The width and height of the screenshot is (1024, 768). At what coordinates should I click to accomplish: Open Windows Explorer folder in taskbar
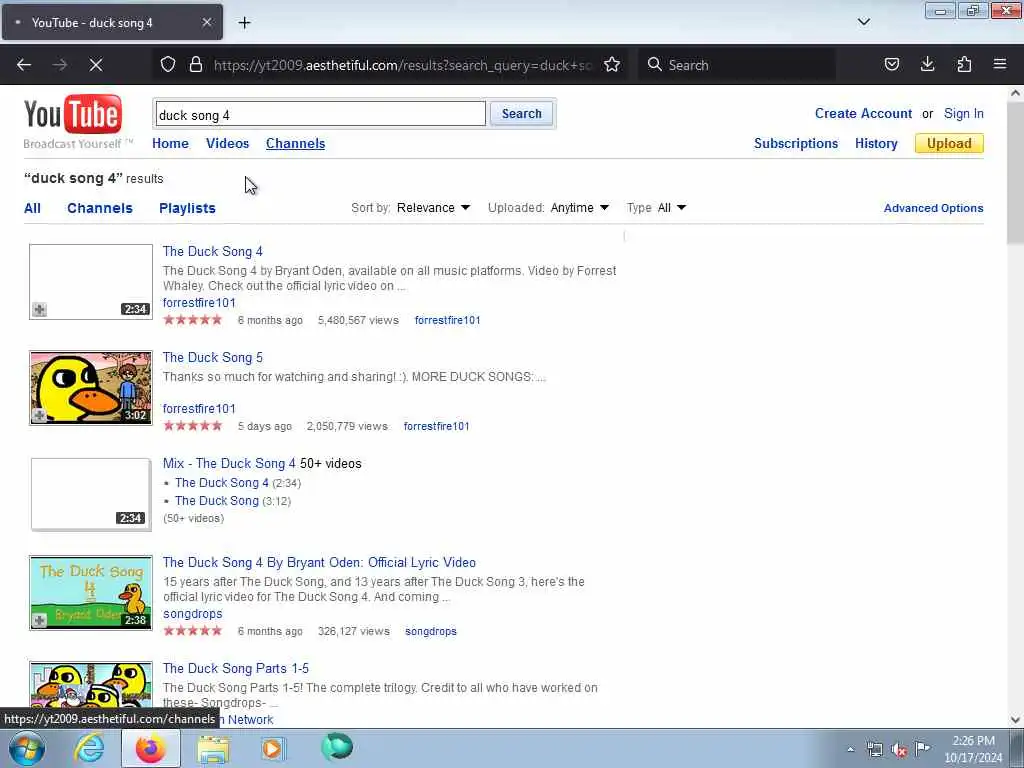(x=214, y=749)
